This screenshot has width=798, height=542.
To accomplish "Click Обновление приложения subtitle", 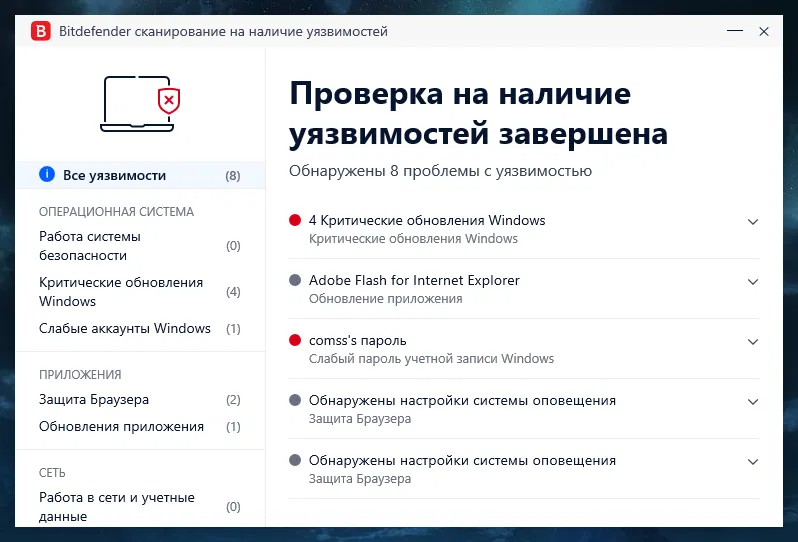I will point(385,299).
